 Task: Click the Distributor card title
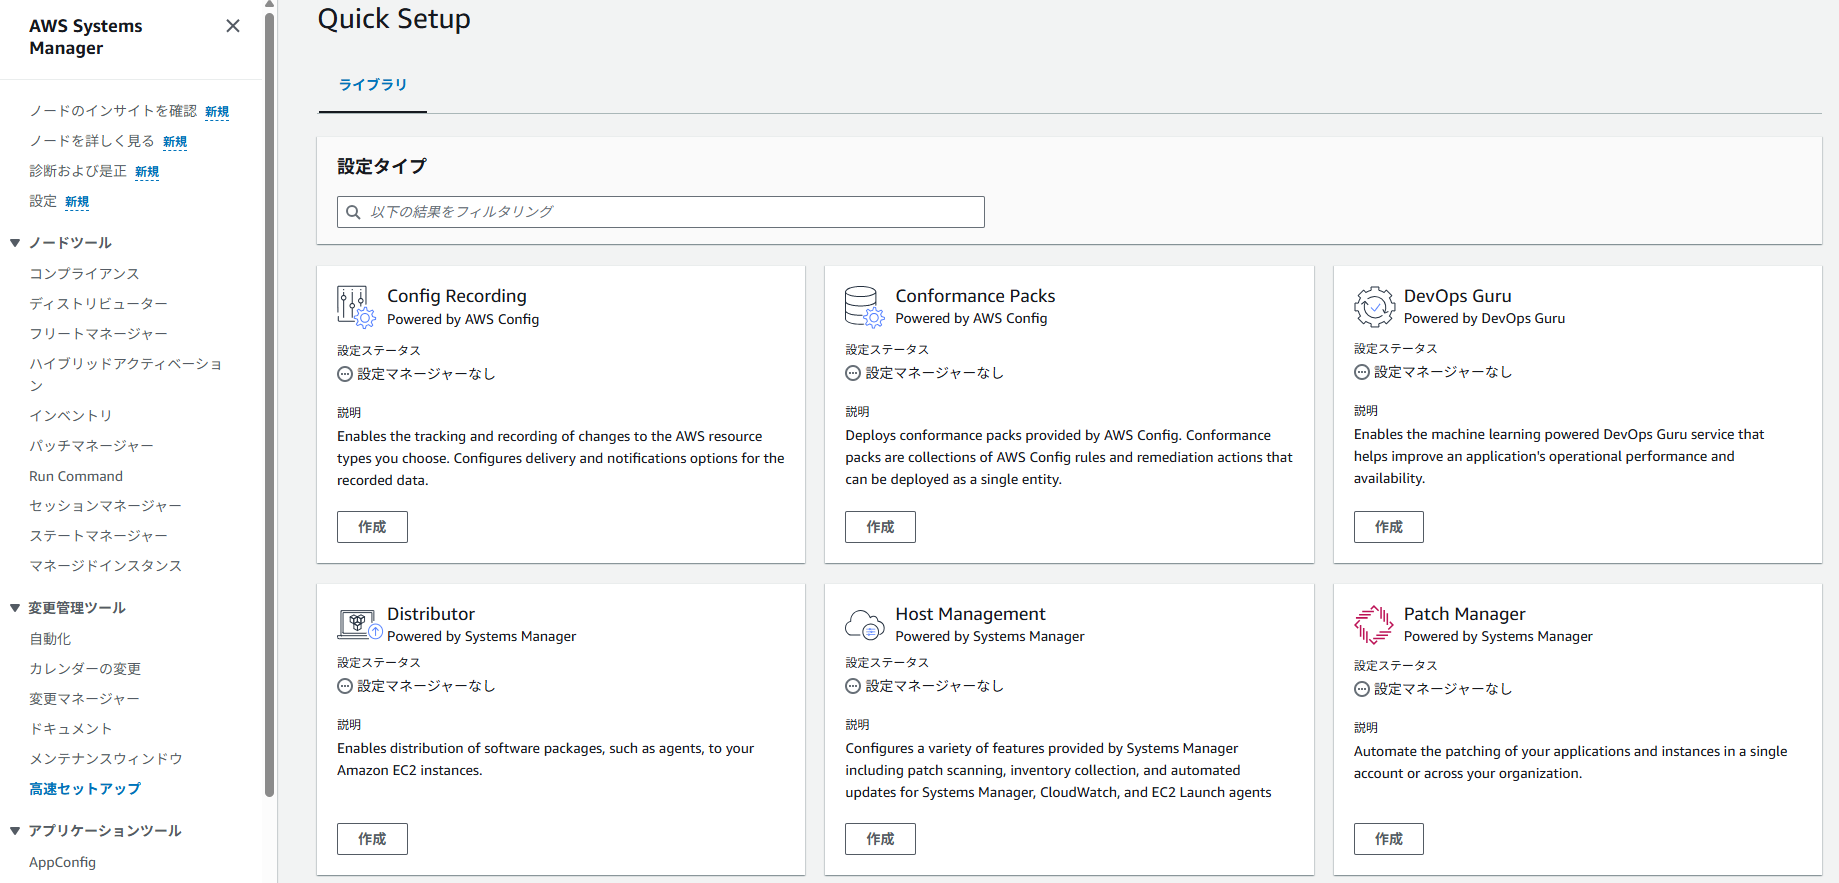(x=431, y=614)
